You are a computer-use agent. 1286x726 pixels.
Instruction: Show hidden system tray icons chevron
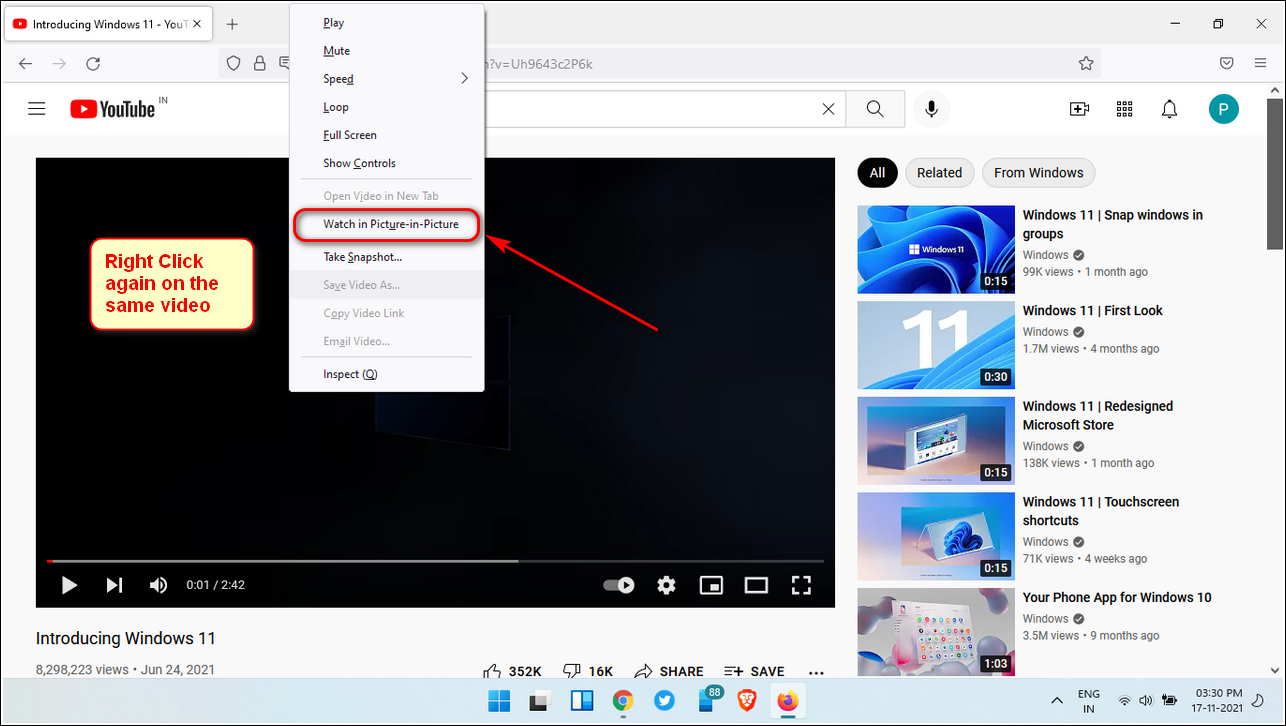click(x=1056, y=701)
